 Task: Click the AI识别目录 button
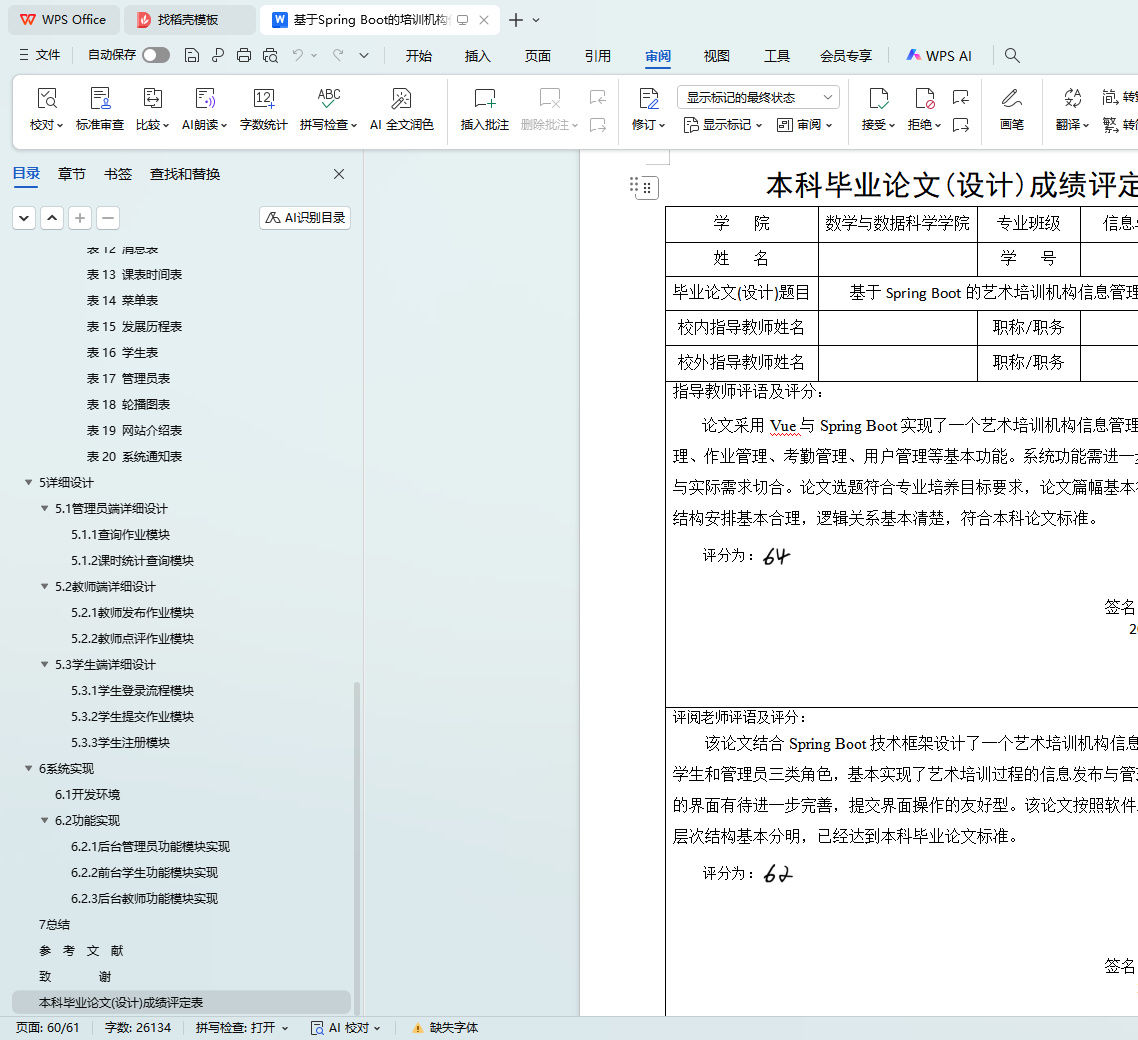pyautogui.click(x=305, y=218)
